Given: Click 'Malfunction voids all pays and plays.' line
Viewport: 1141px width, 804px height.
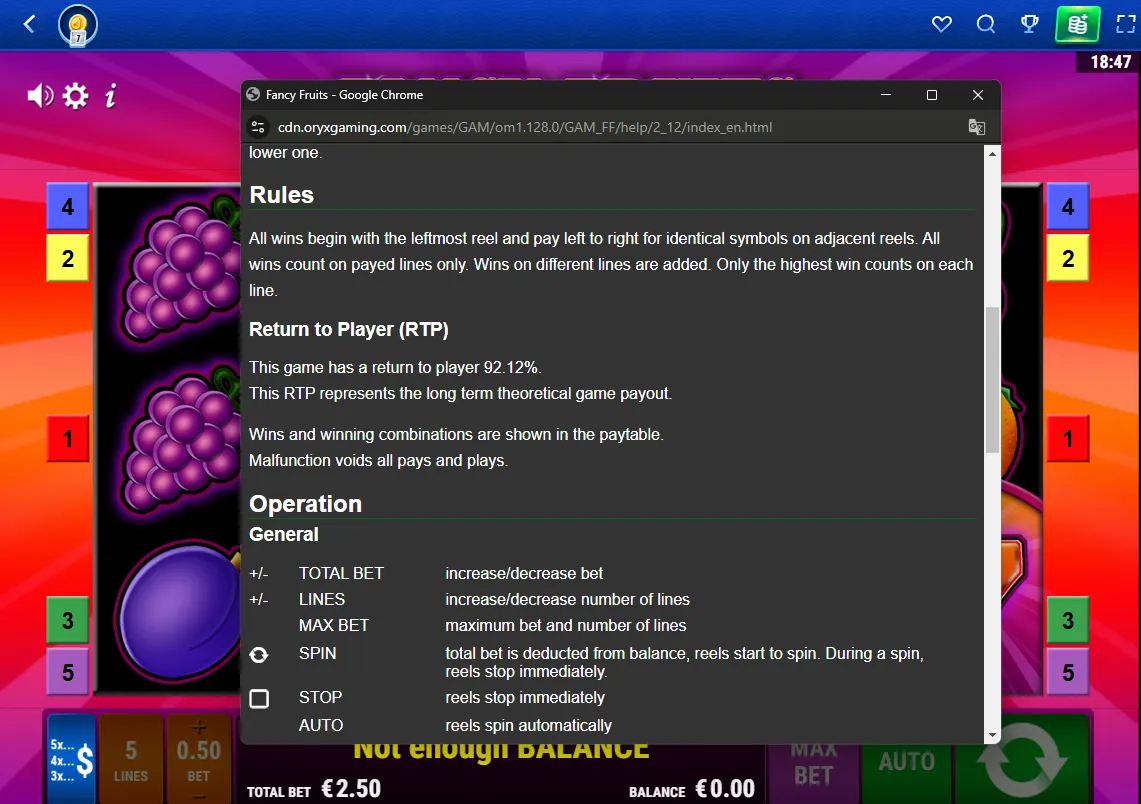Looking at the screenshot, I should [x=378, y=461].
